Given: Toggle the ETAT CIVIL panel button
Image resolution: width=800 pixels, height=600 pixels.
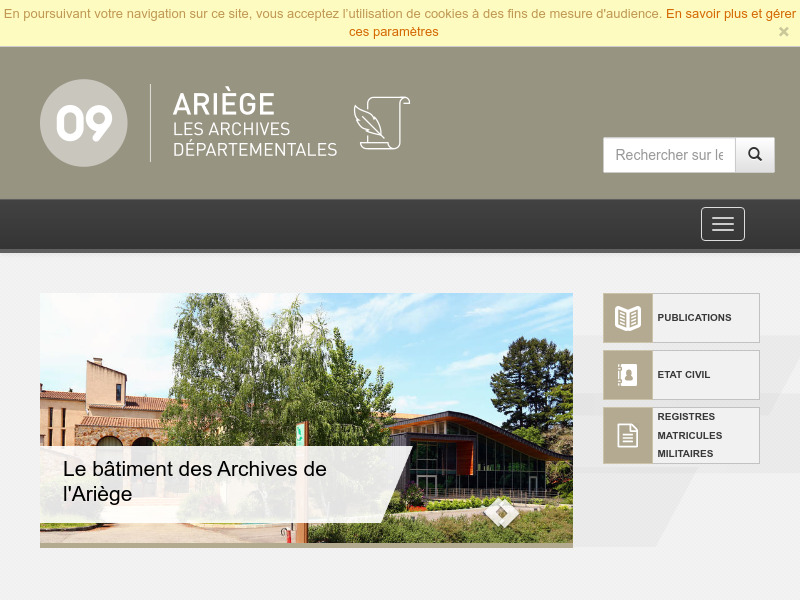Looking at the screenshot, I should [x=681, y=374].
